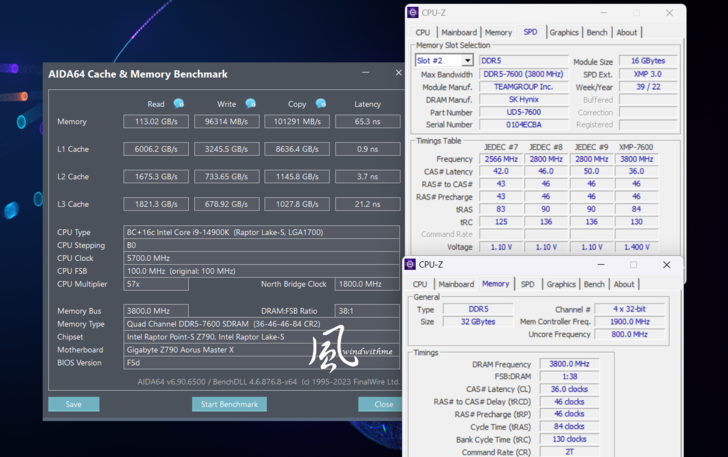Select Graphics tab in lower CPU-Z window
Viewport: 728px width, 457px height.
(561, 284)
